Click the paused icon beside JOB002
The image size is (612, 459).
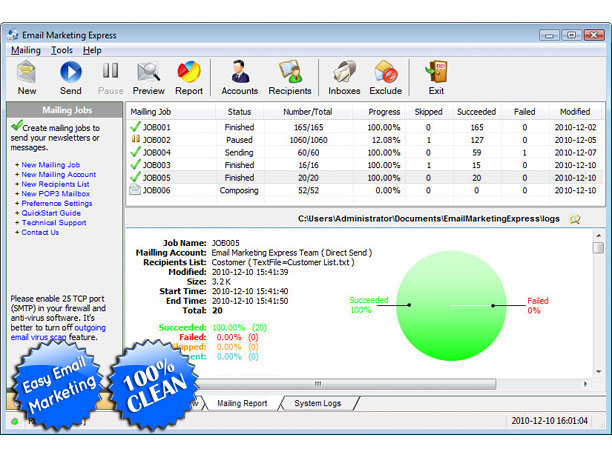135,139
